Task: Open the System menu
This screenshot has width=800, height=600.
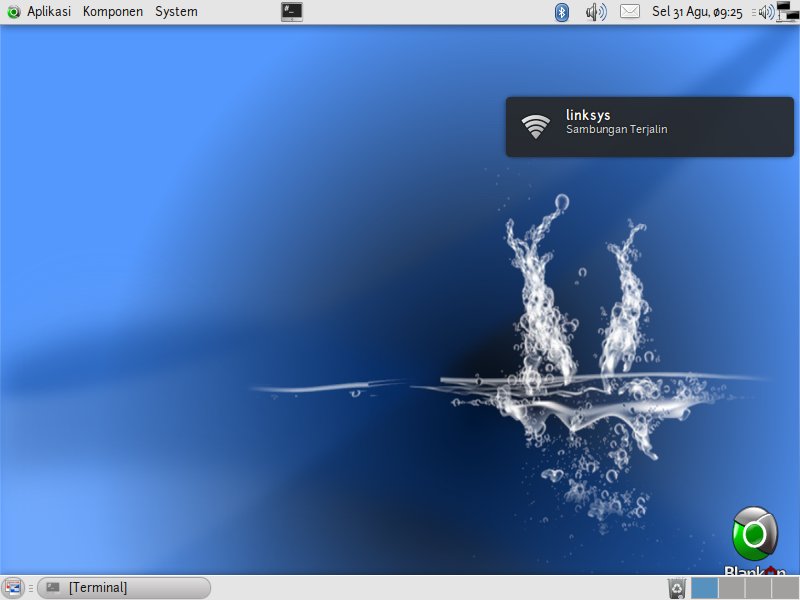Action: point(176,12)
